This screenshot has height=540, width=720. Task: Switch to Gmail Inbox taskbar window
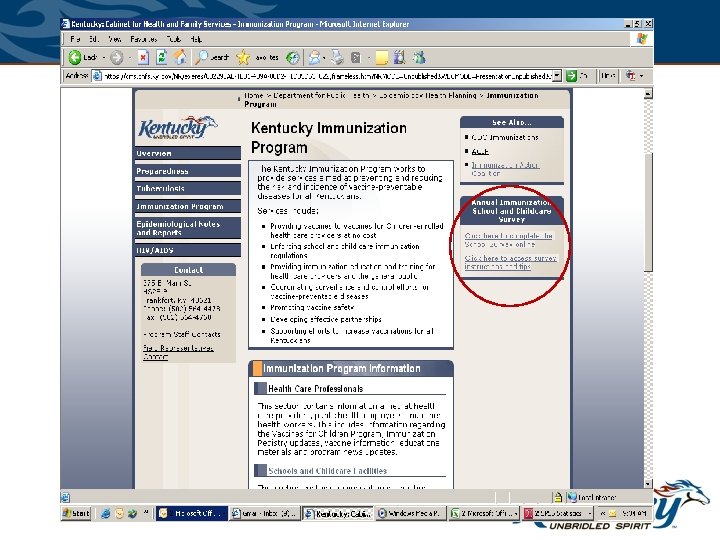pos(265,513)
